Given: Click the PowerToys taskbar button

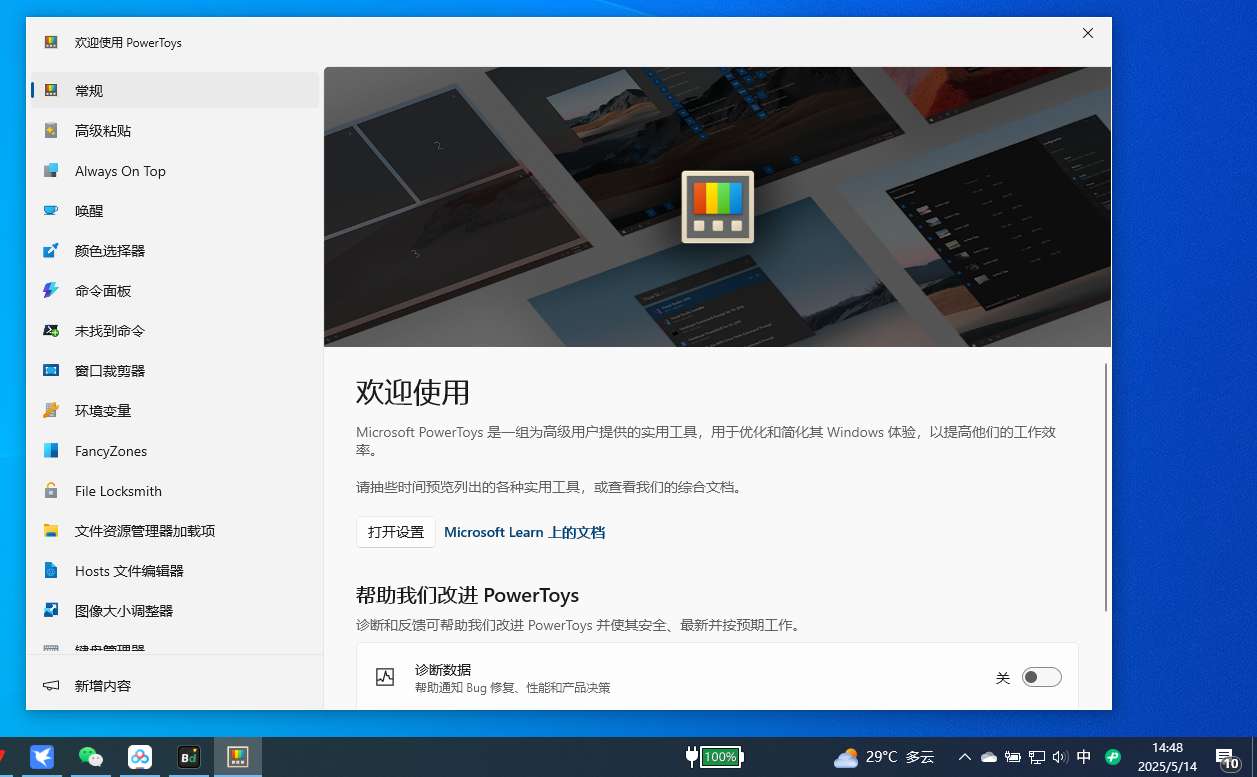Looking at the screenshot, I should click(238, 757).
